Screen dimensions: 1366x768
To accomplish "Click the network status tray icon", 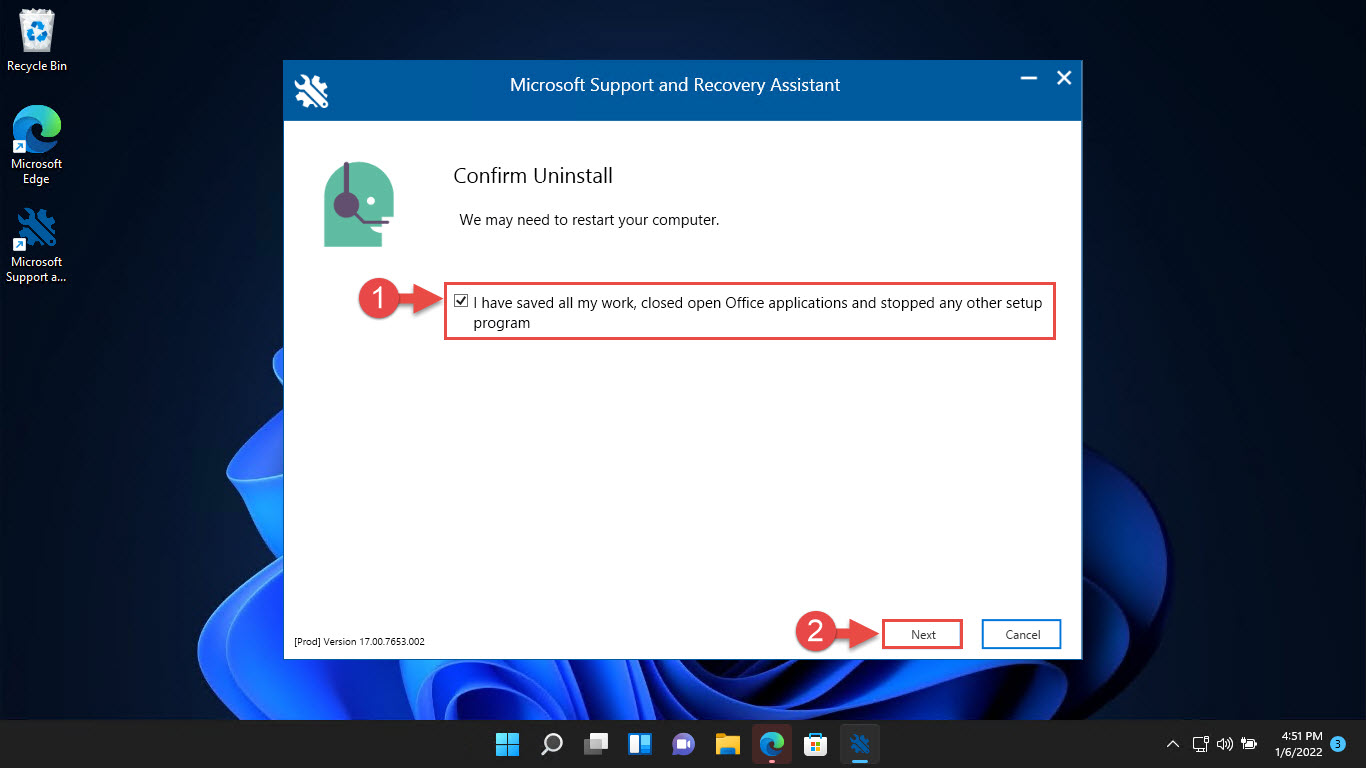I will coord(1201,744).
